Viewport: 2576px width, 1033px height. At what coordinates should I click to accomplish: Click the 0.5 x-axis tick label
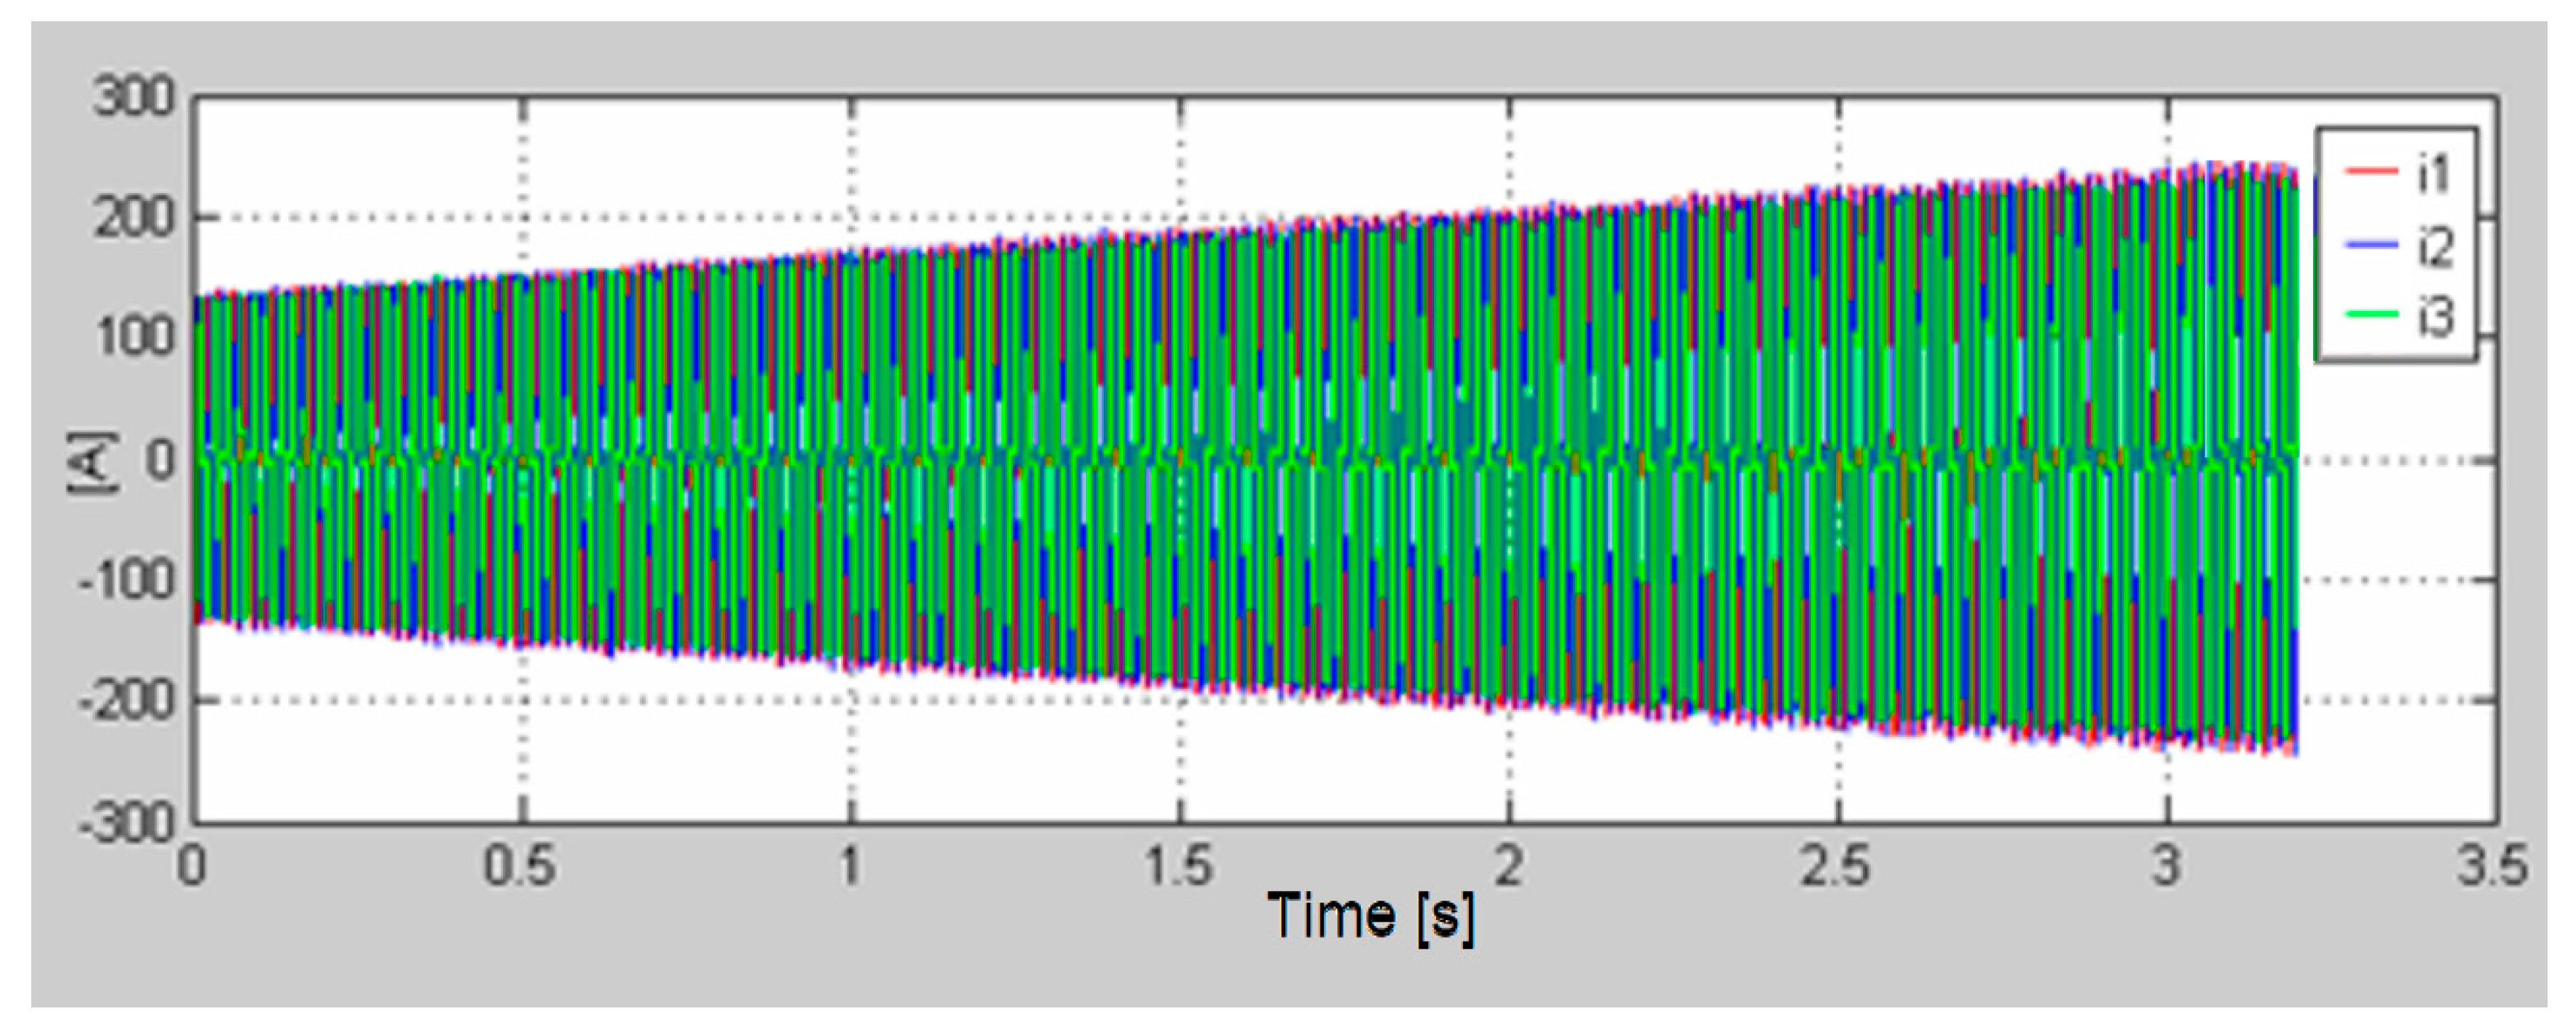tap(519, 865)
